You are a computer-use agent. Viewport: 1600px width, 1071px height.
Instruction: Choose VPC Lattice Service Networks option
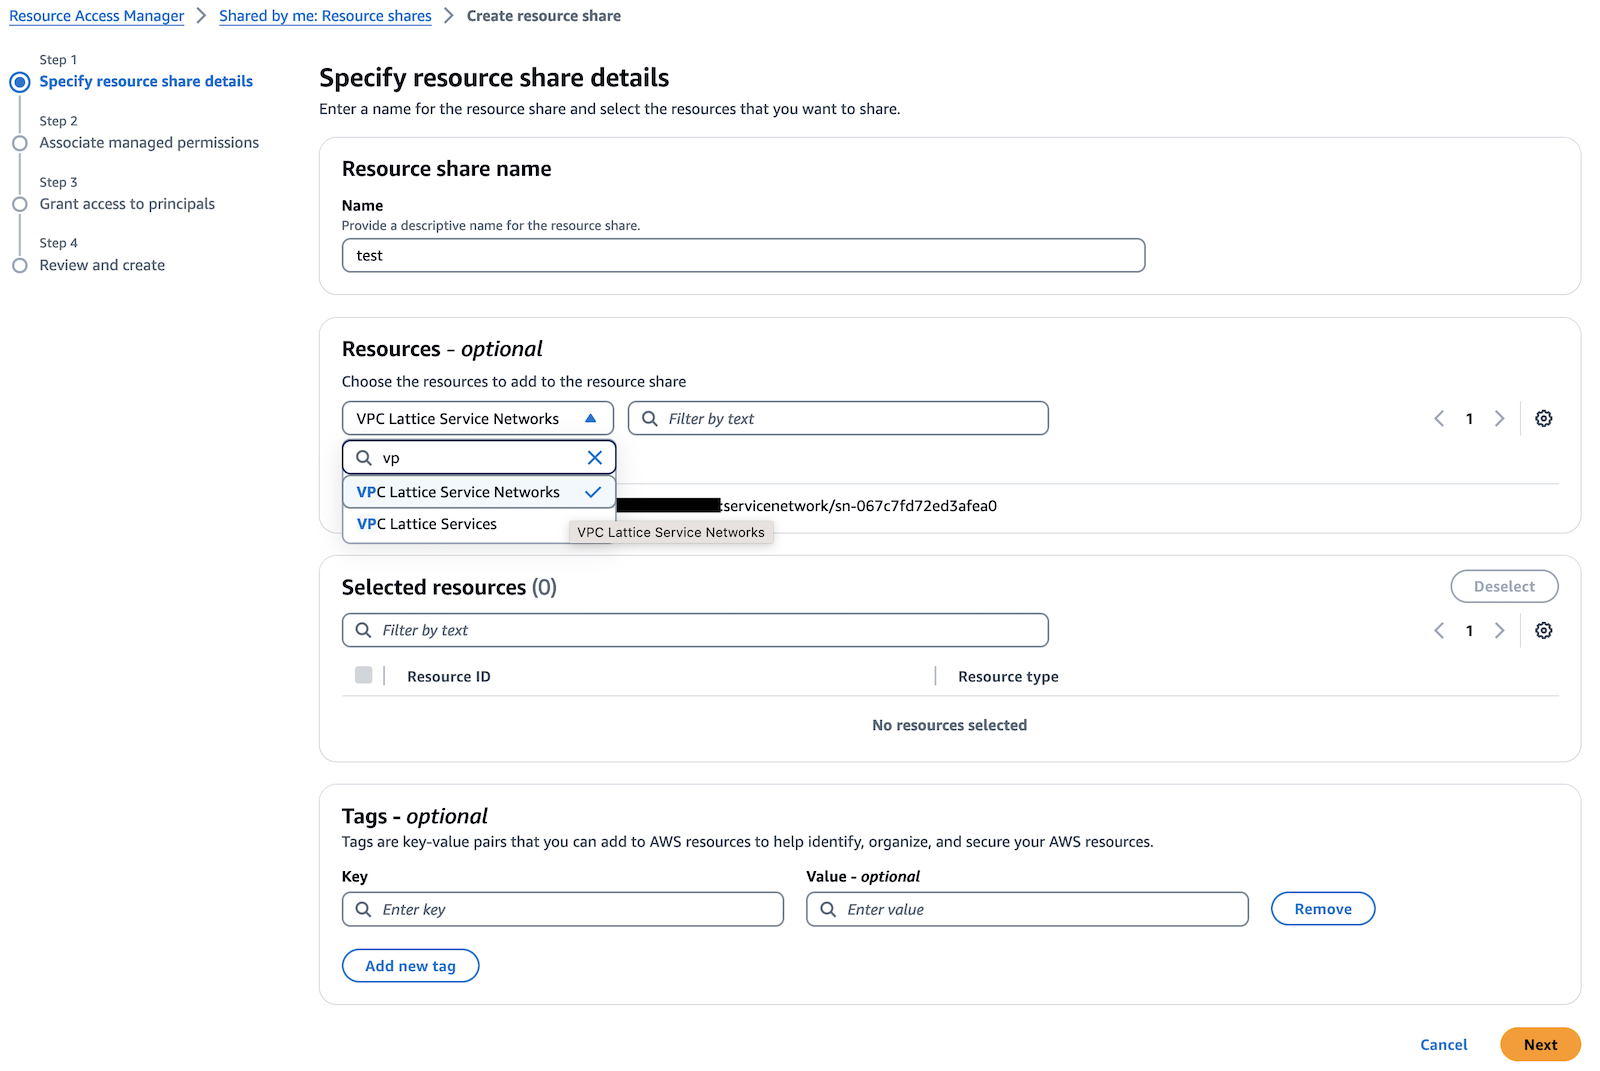click(x=458, y=492)
